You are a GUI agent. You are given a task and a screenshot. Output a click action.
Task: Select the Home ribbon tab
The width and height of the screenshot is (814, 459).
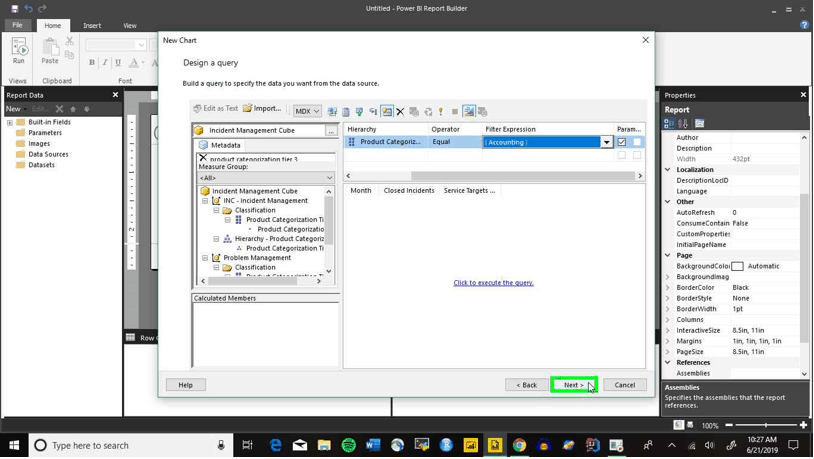(x=52, y=25)
